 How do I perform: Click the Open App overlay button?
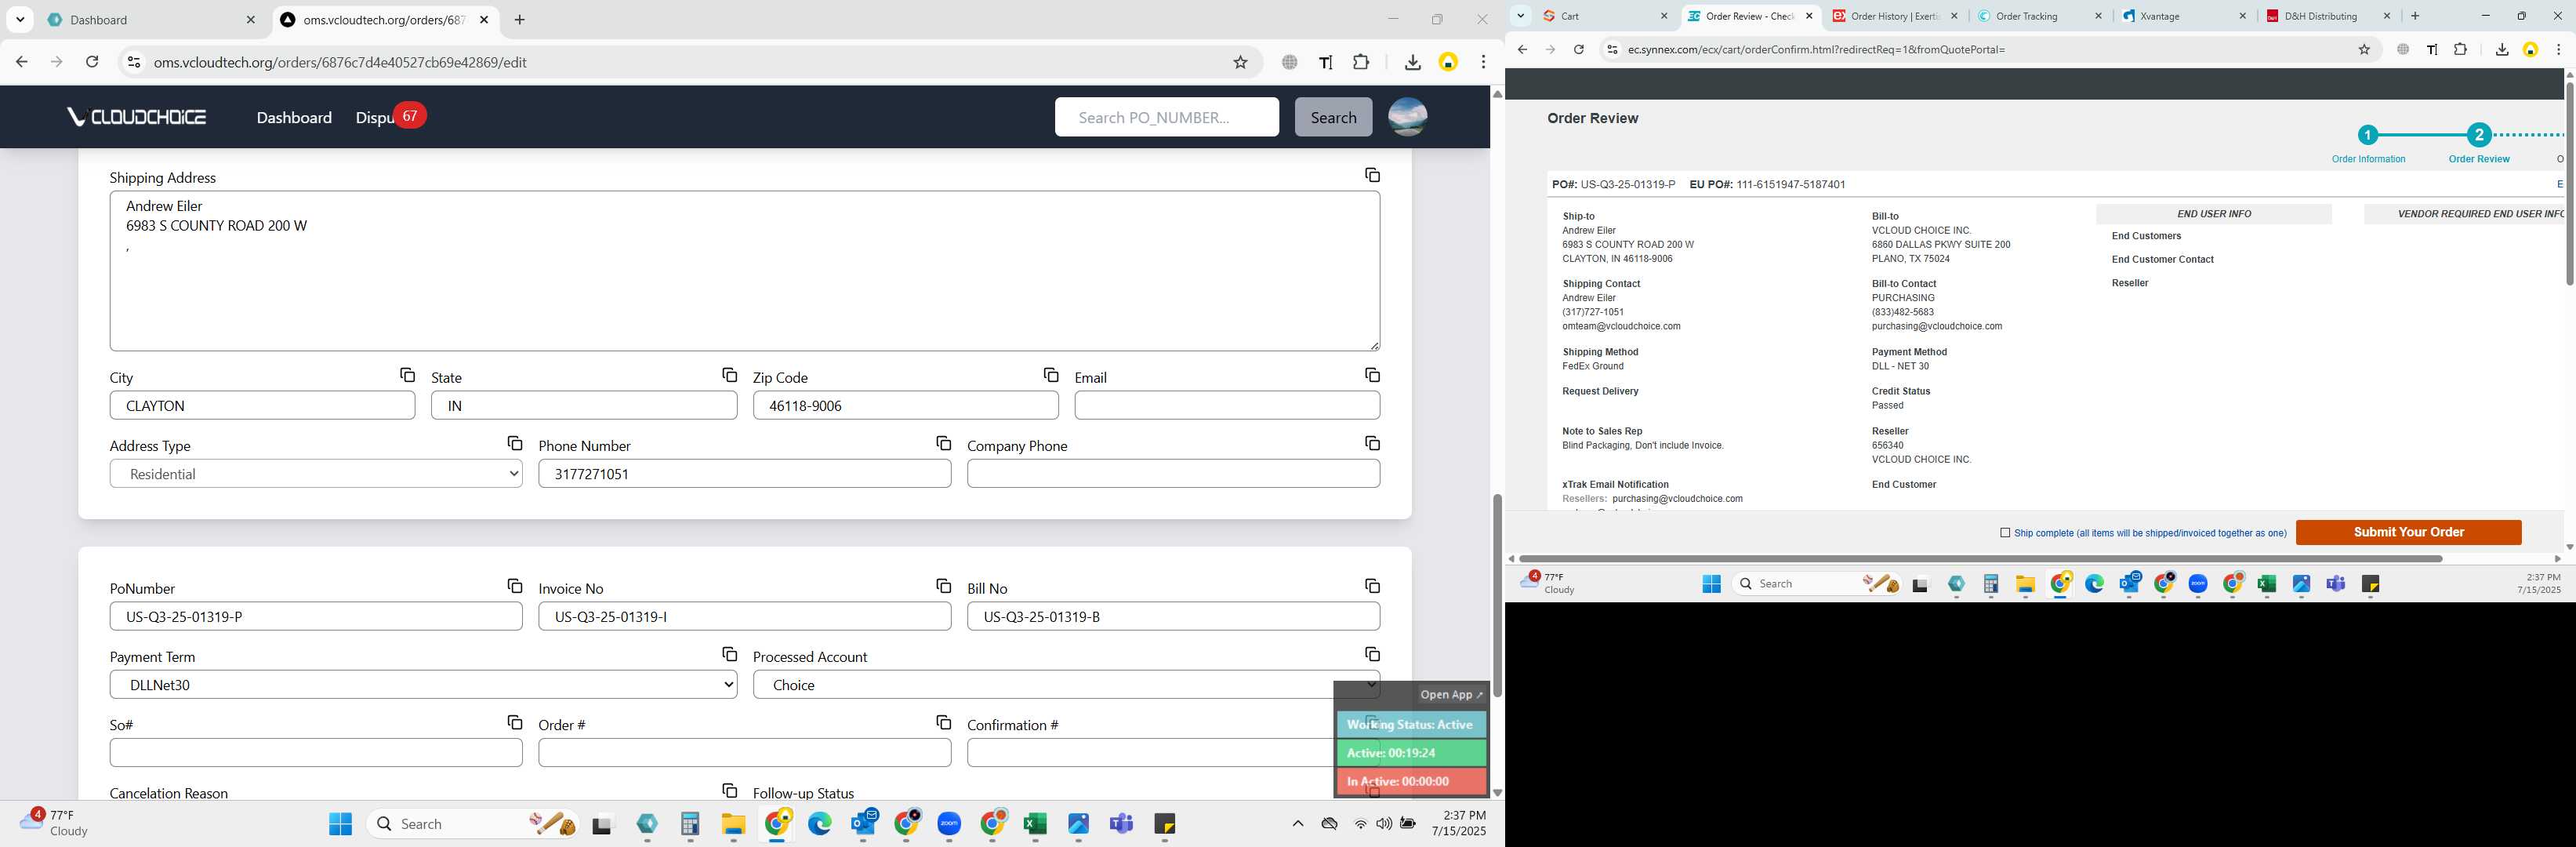(x=1451, y=695)
